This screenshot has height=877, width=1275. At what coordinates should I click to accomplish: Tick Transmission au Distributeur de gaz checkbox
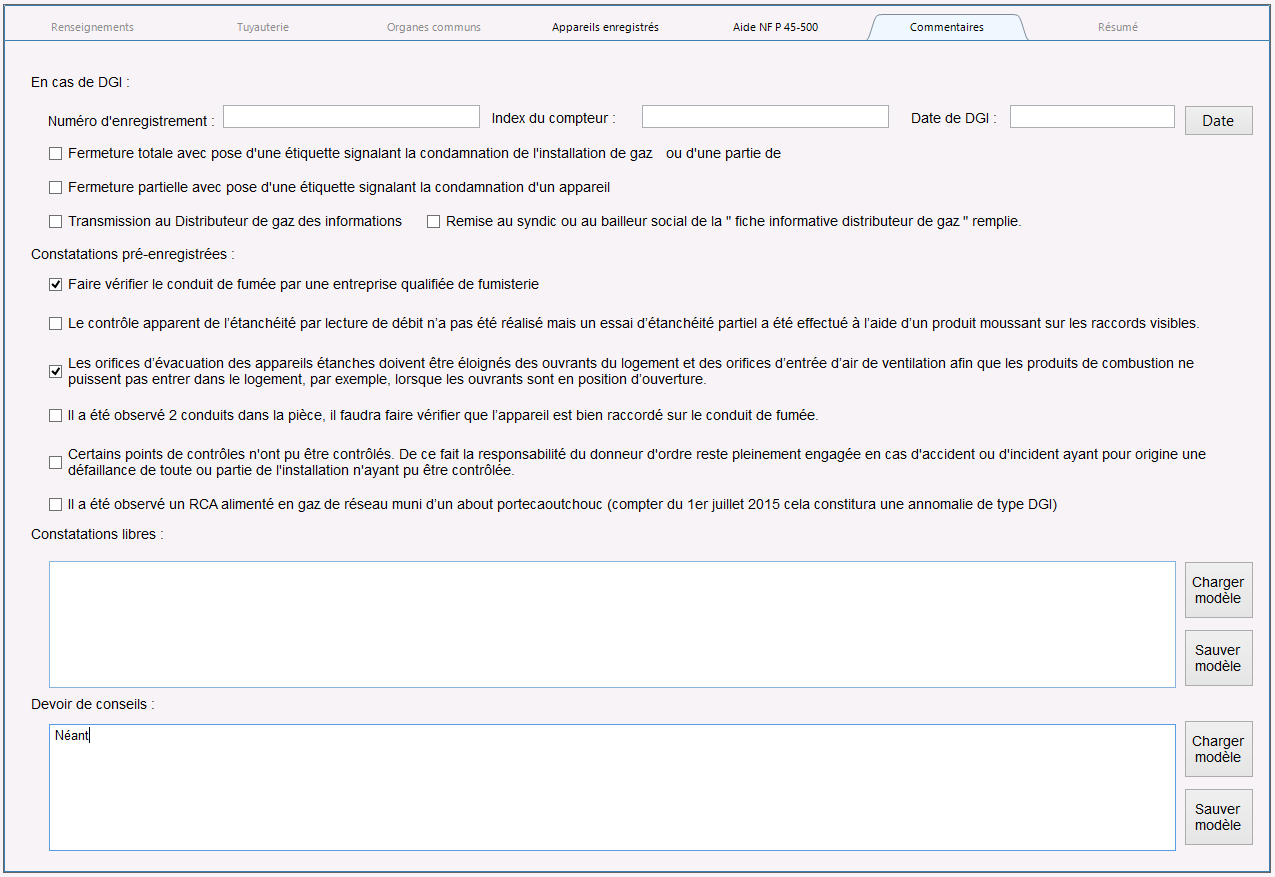tap(56, 221)
